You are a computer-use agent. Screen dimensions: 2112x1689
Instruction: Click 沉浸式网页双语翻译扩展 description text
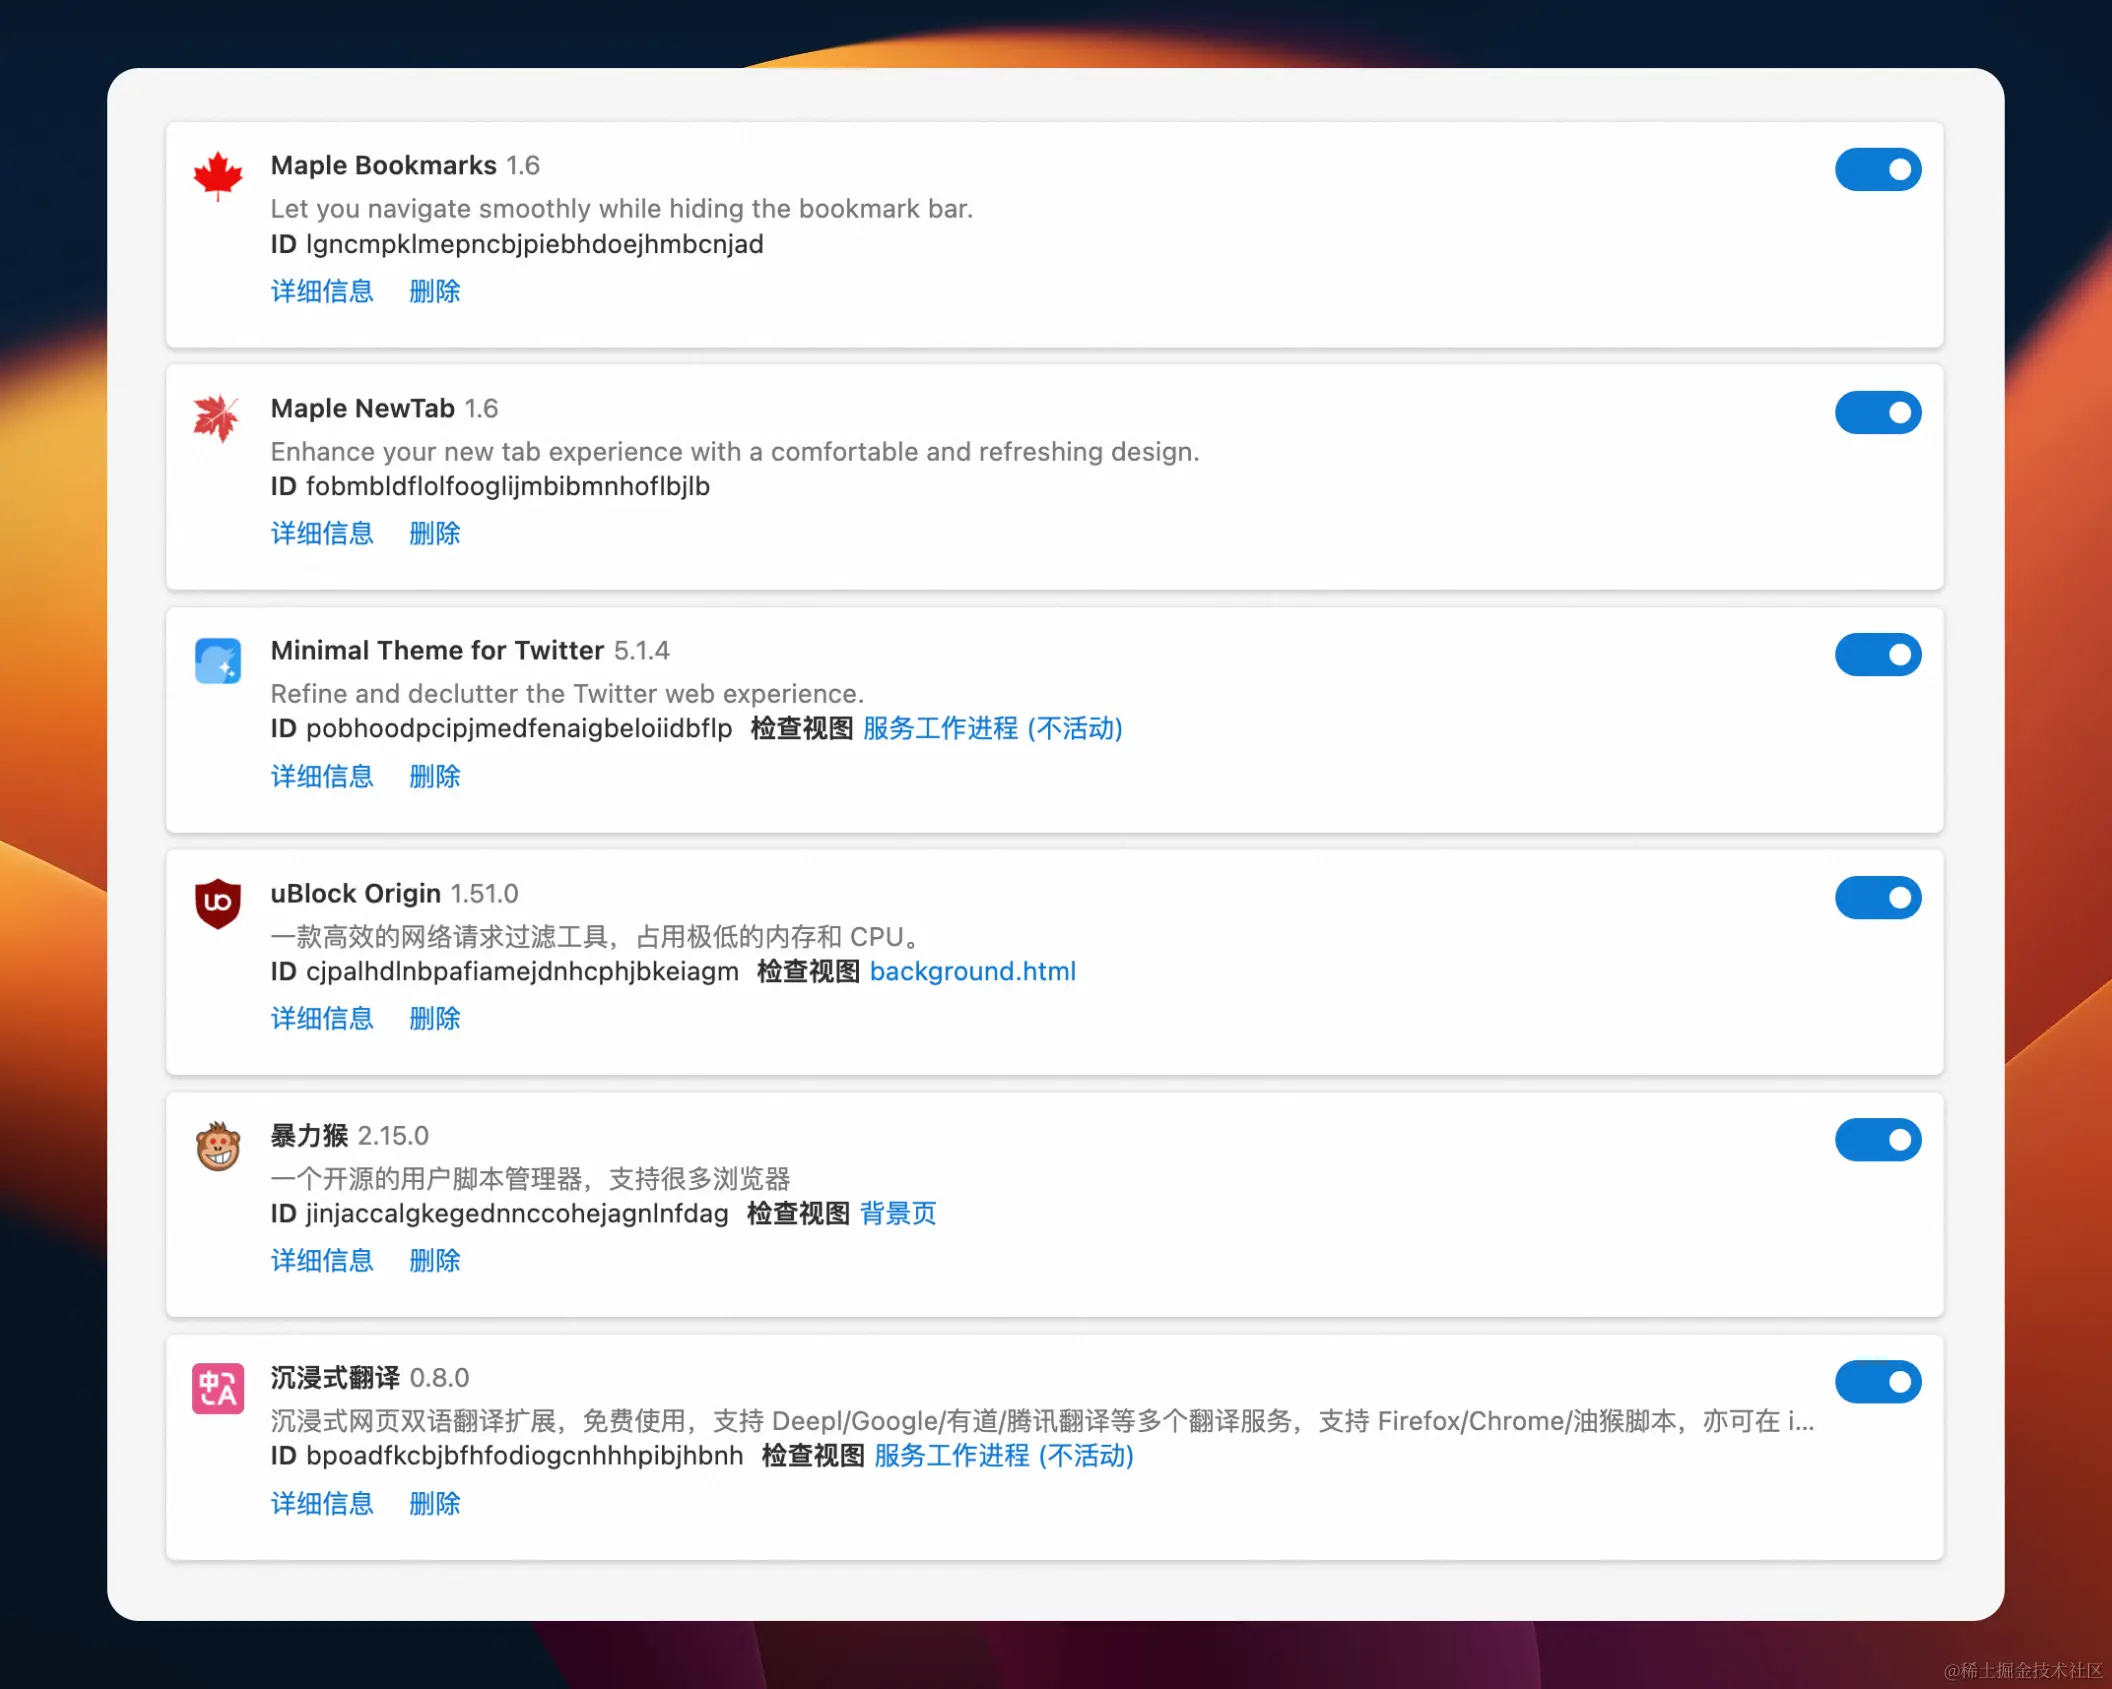tap(1042, 1420)
